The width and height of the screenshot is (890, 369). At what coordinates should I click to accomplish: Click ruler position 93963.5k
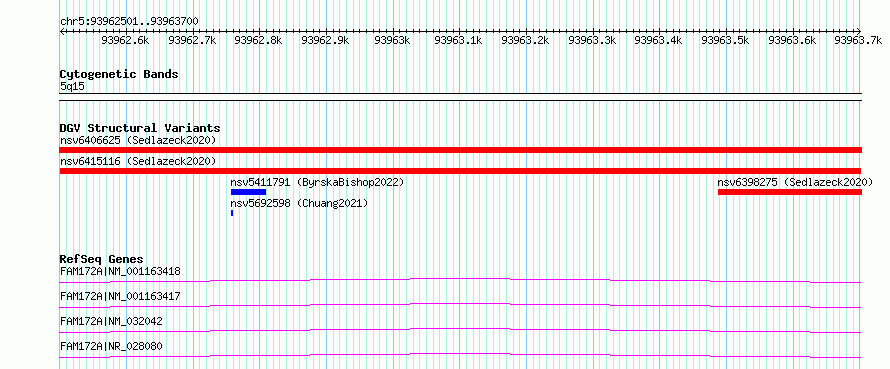(725, 40)
